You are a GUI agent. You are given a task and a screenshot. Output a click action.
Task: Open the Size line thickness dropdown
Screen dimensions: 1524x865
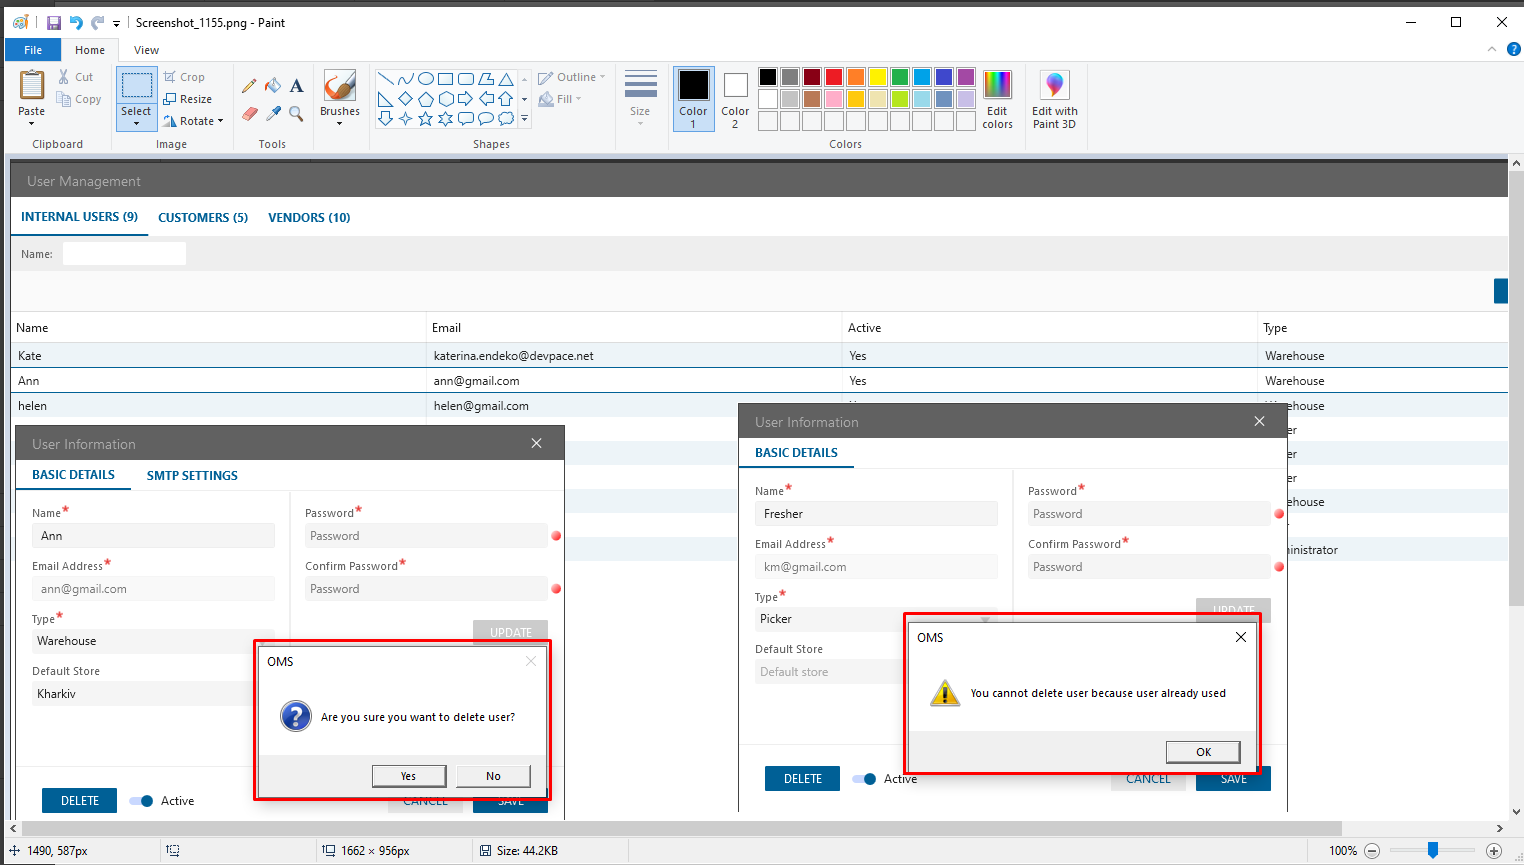click(640, 98)
